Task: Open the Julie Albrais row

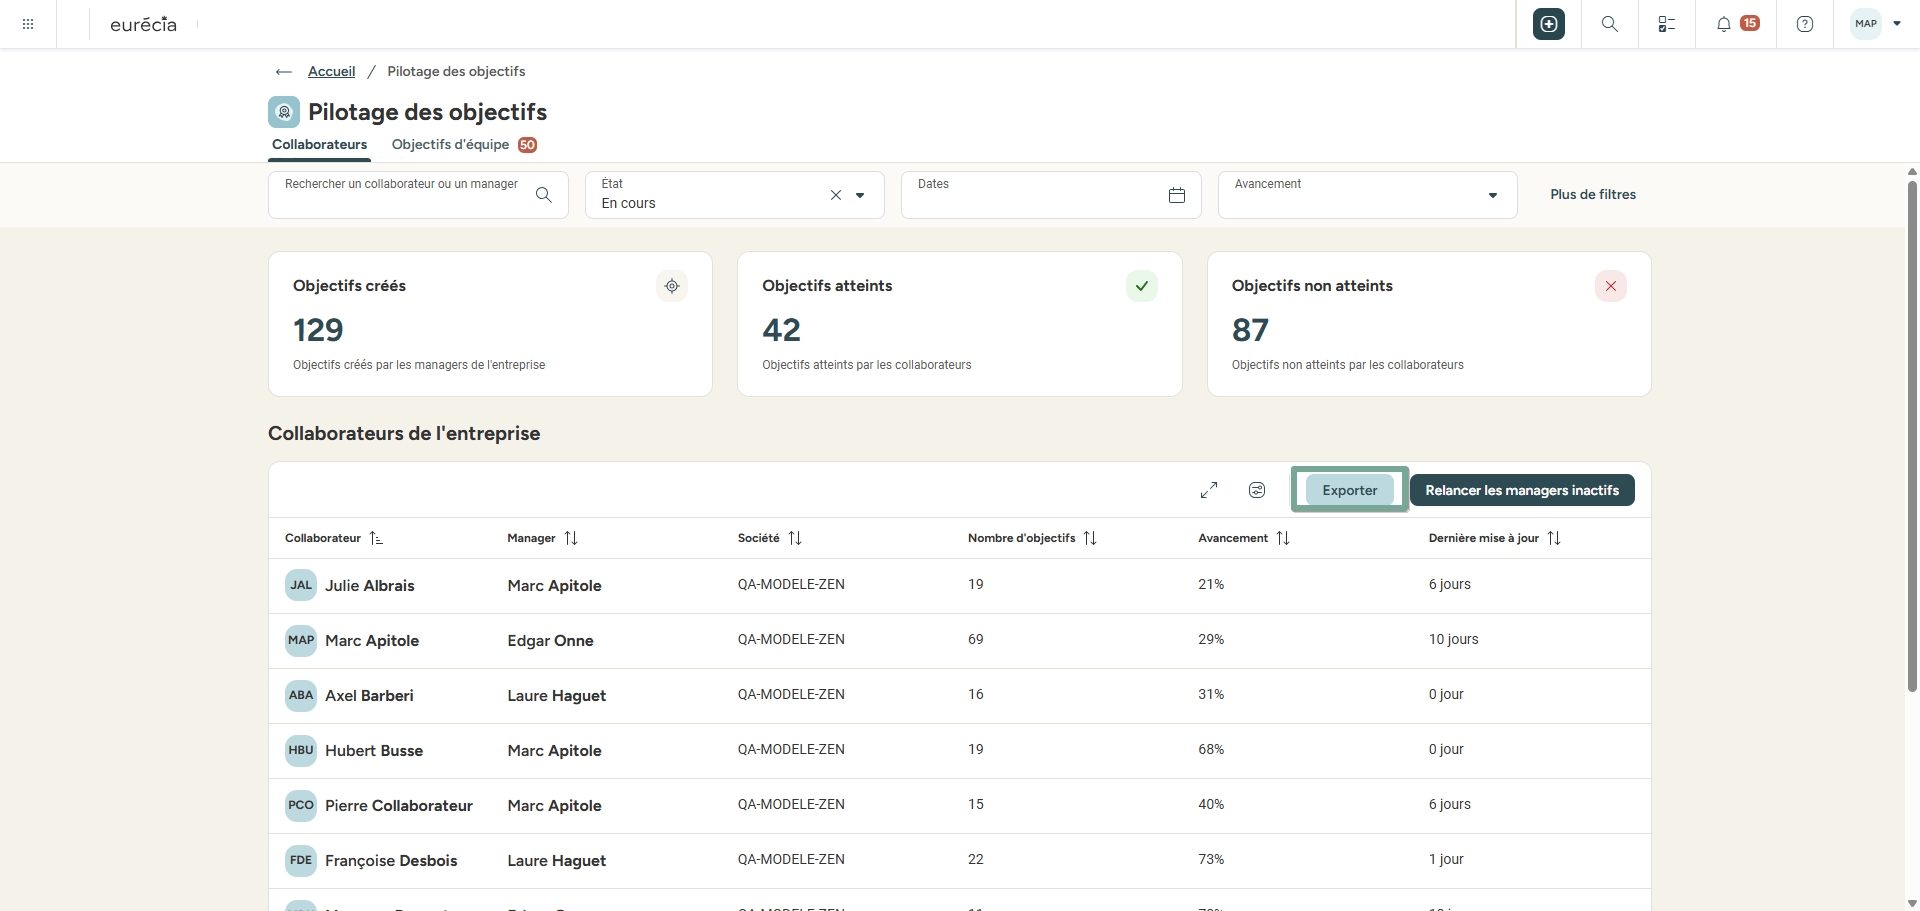Action: 959,586
